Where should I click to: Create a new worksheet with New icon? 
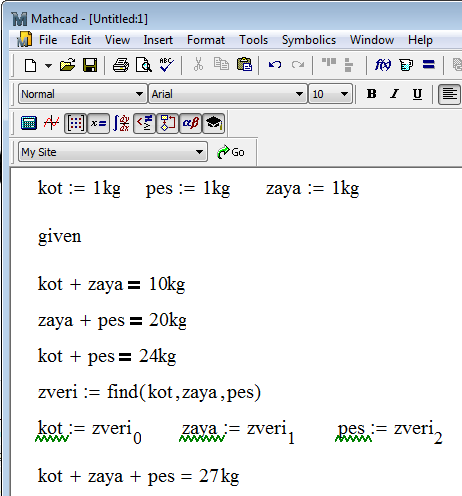click(31, 65)
